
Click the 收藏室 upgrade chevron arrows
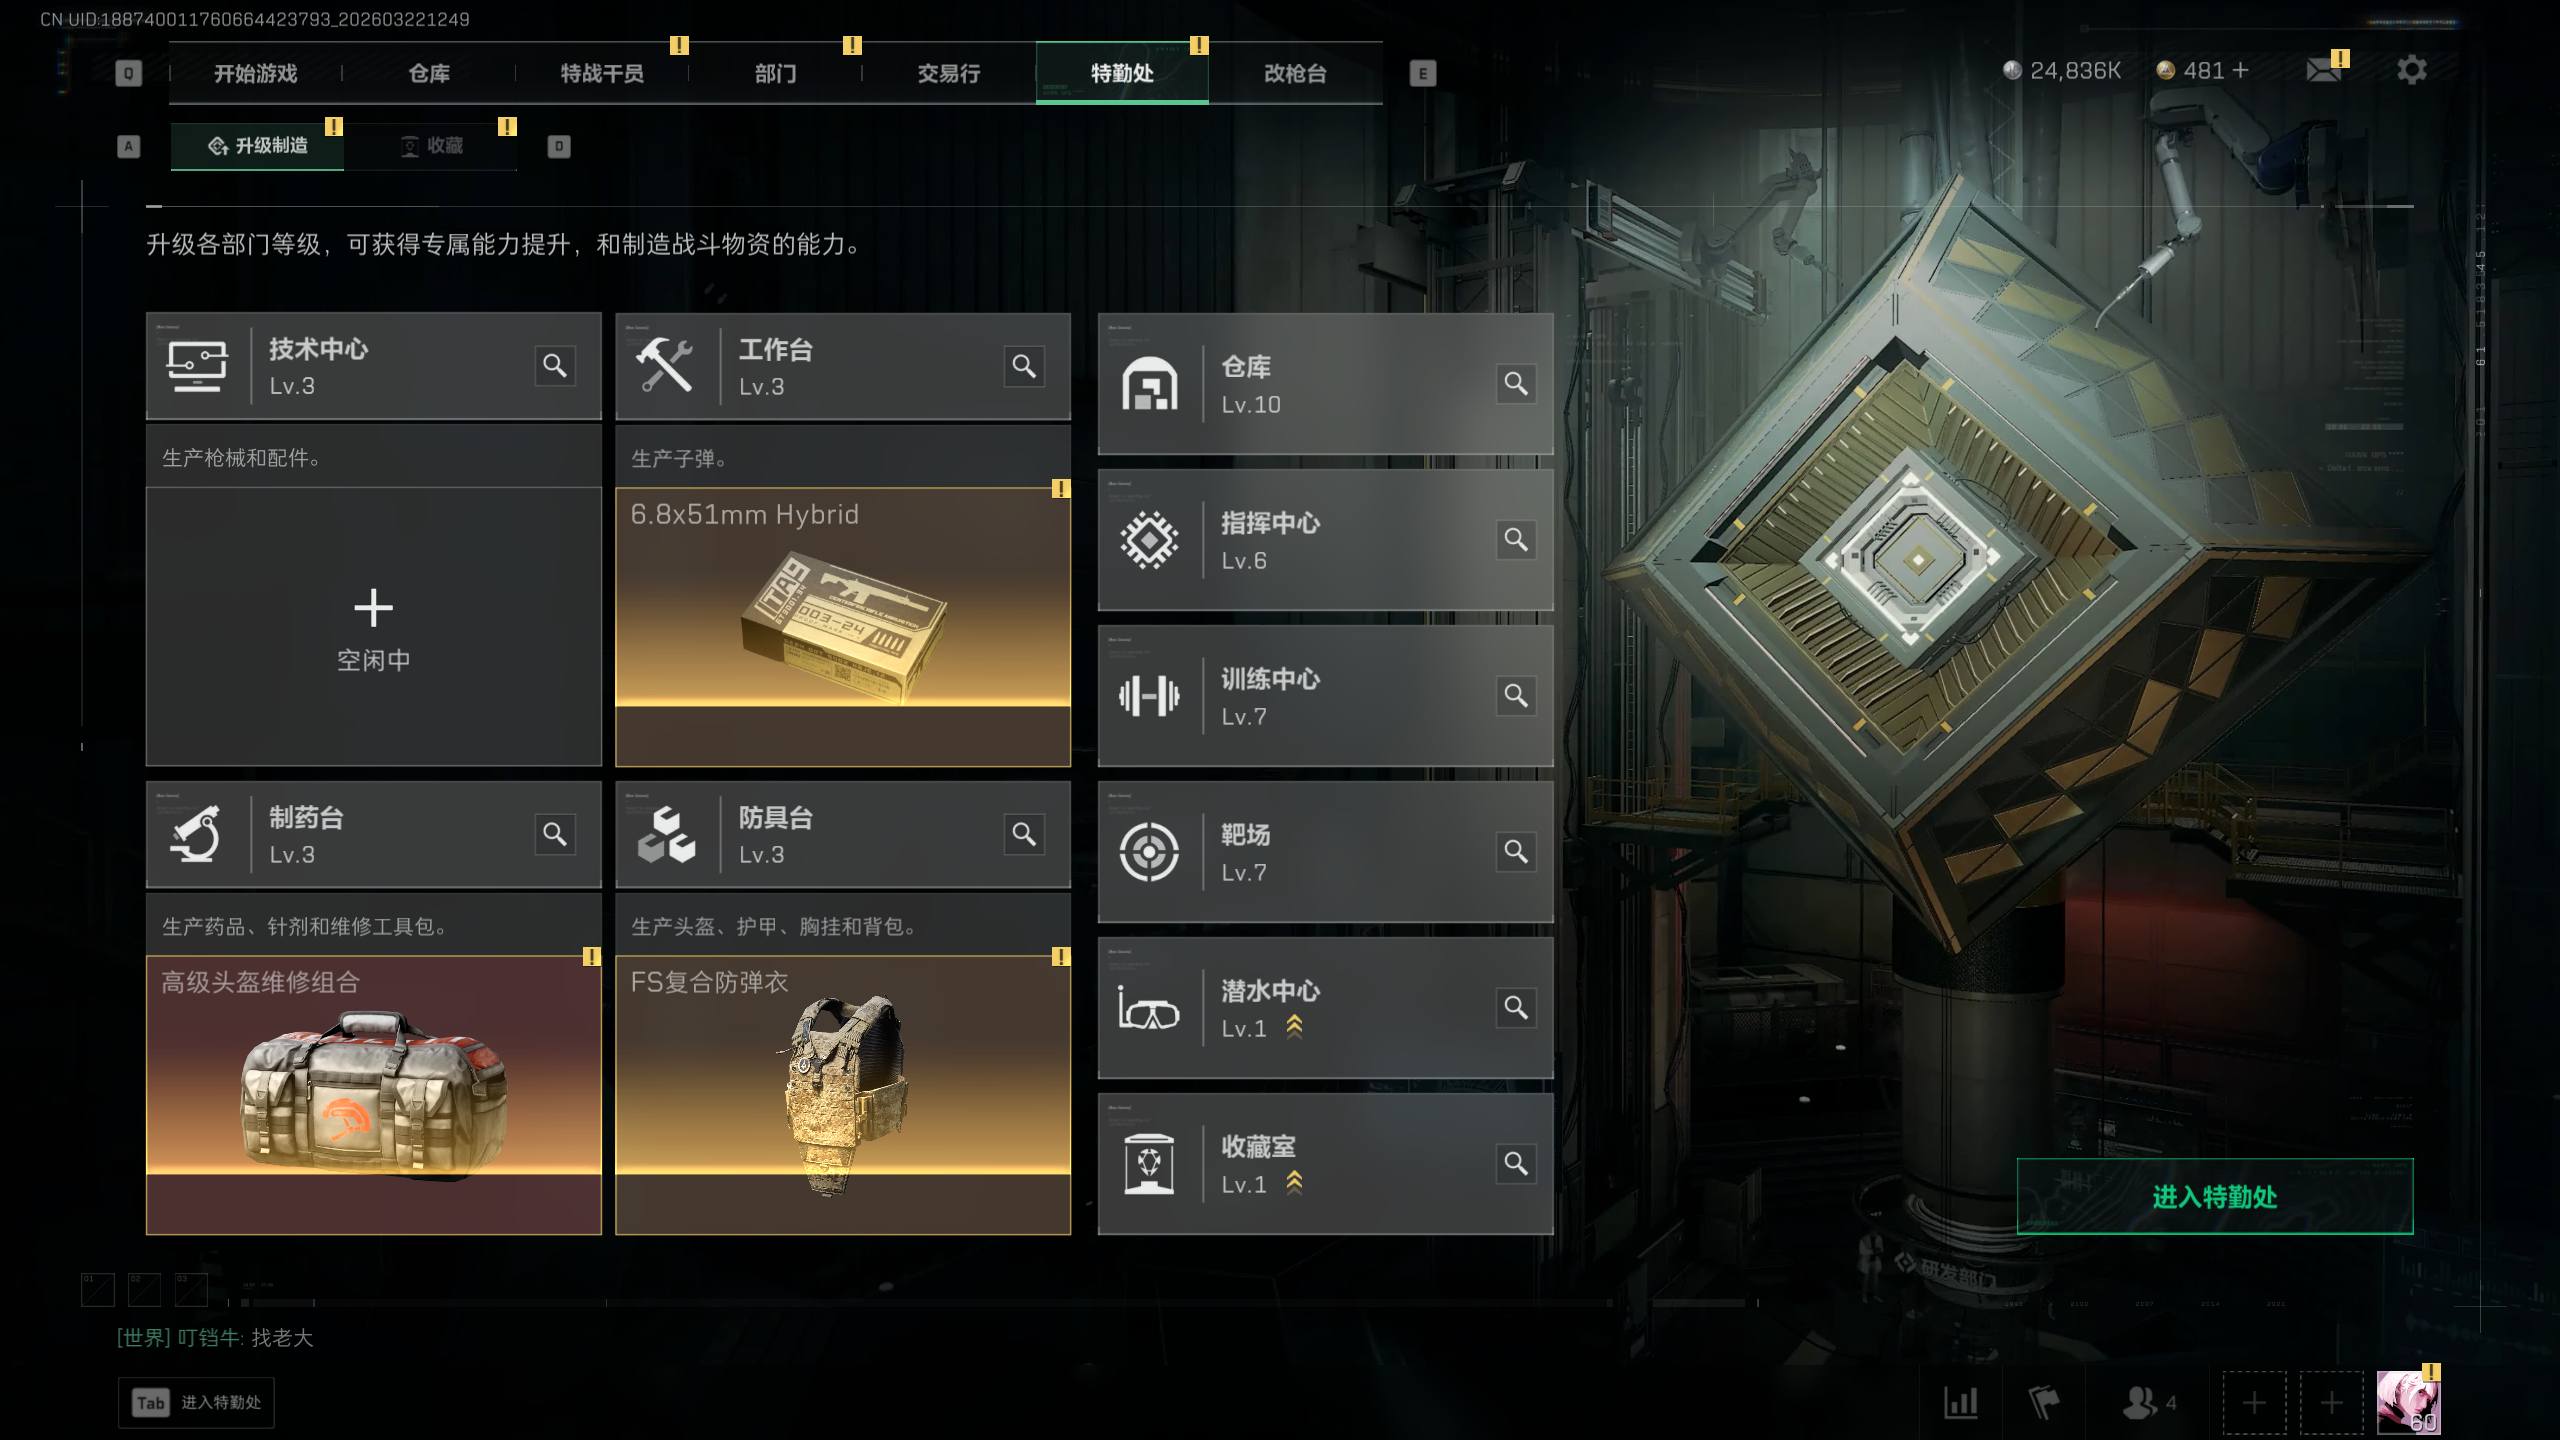pos(1294,1183)
